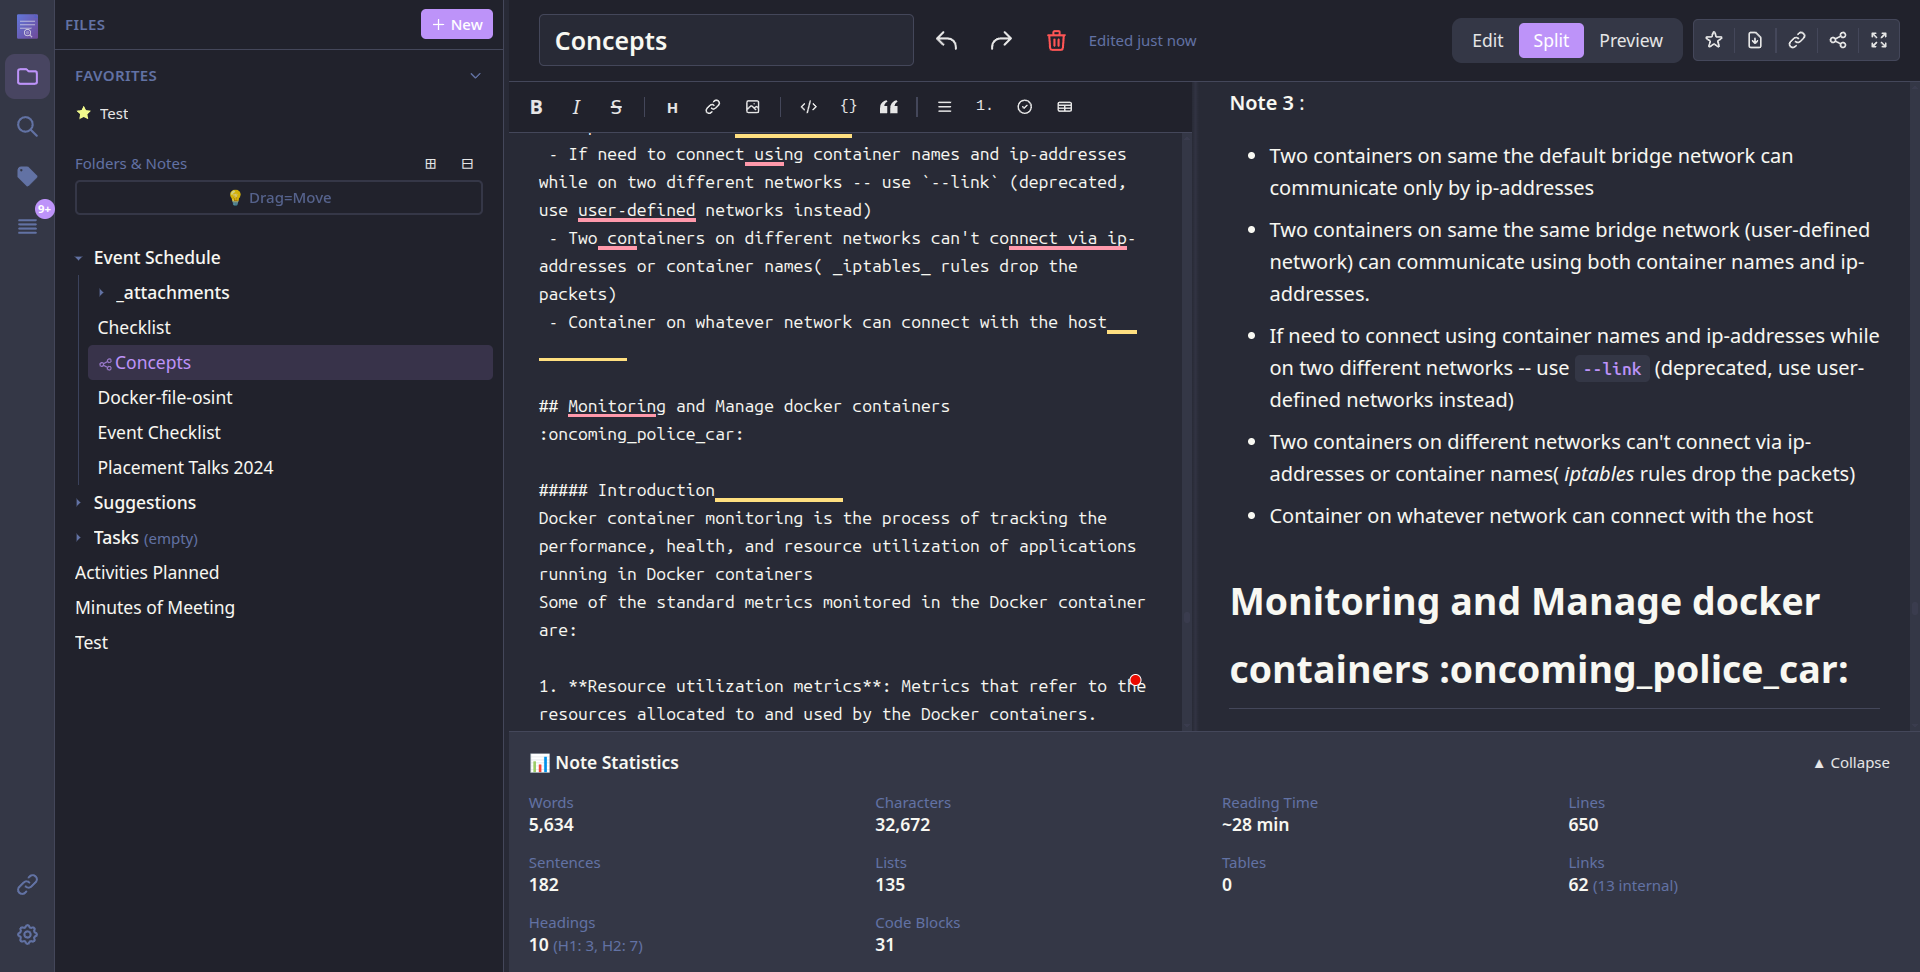Image resolution: width=1920 pixels, height=972 pixels.
Task: Open share options with the share icon
Action: (1838, 40)
